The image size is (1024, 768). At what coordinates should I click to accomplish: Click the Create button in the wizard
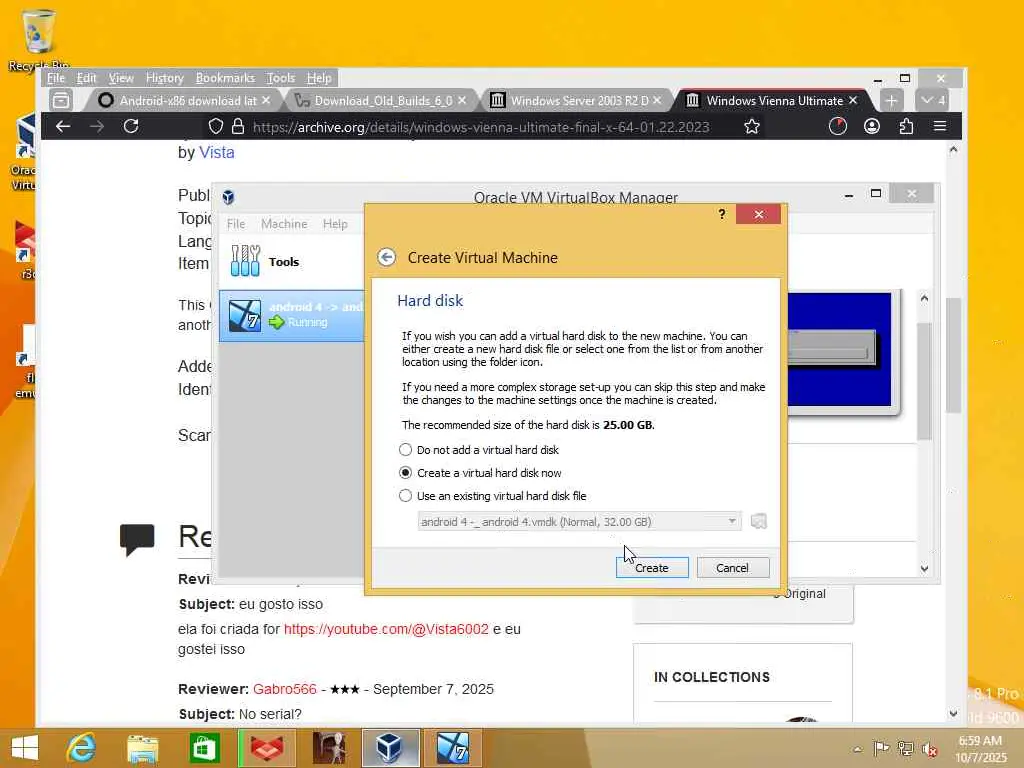pos(652,568)
